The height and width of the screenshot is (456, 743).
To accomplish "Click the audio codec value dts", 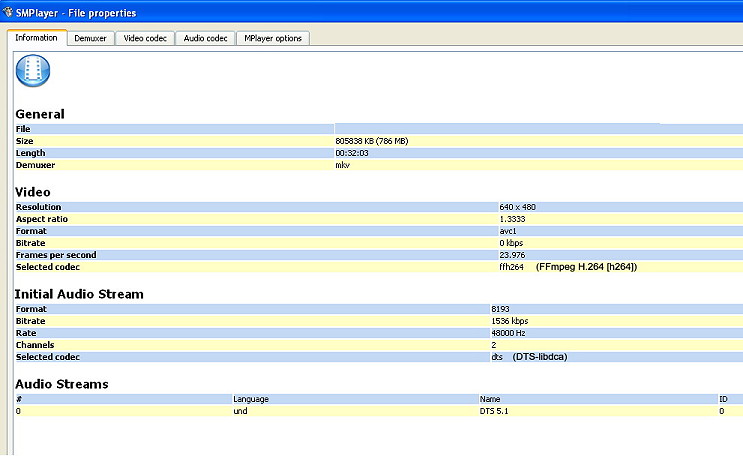I will pos(497,357).
